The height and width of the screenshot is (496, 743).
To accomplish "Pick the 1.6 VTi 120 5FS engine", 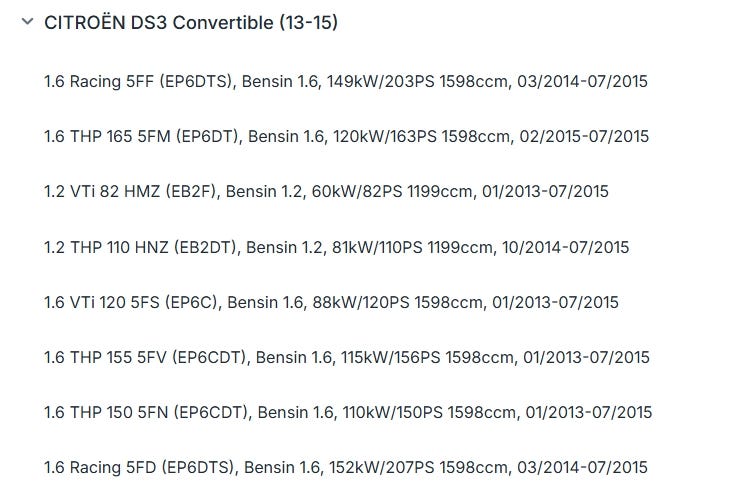I will [x=331, y=302].
